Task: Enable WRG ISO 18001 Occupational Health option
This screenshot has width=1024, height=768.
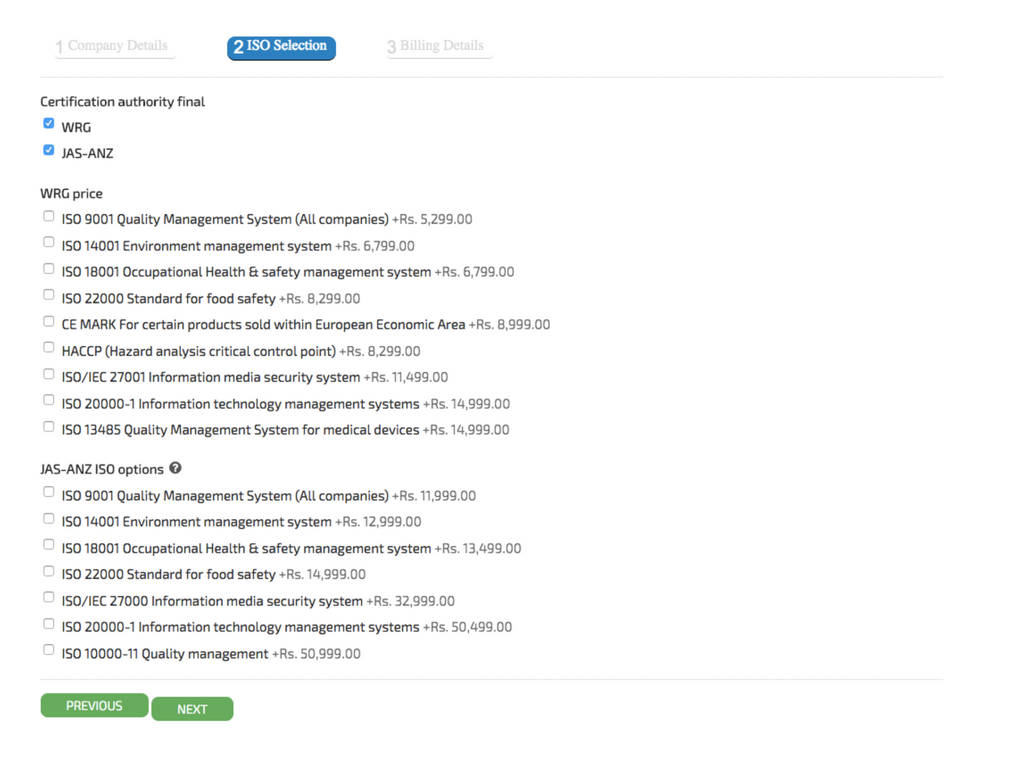Action: [x=48, y=269]
